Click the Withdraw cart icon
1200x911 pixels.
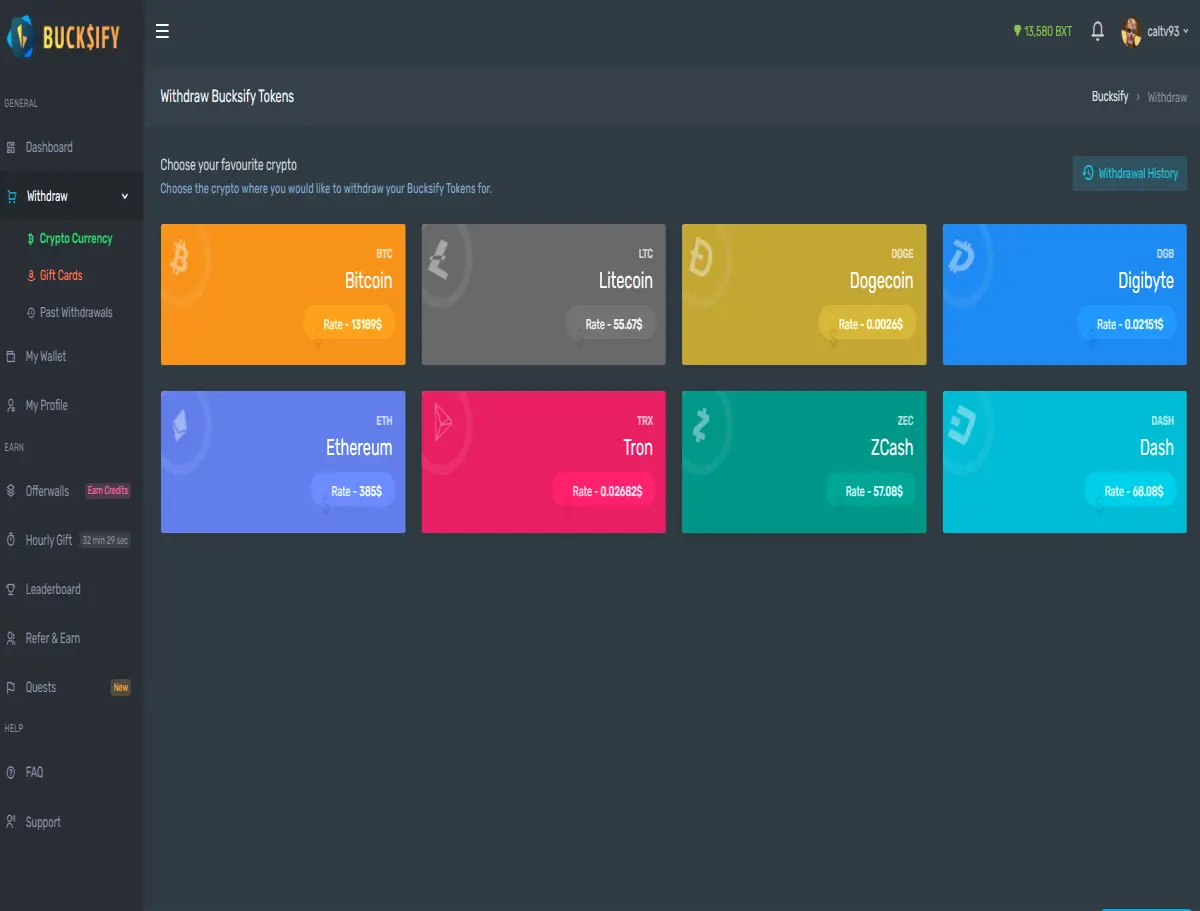click(11, 196)
